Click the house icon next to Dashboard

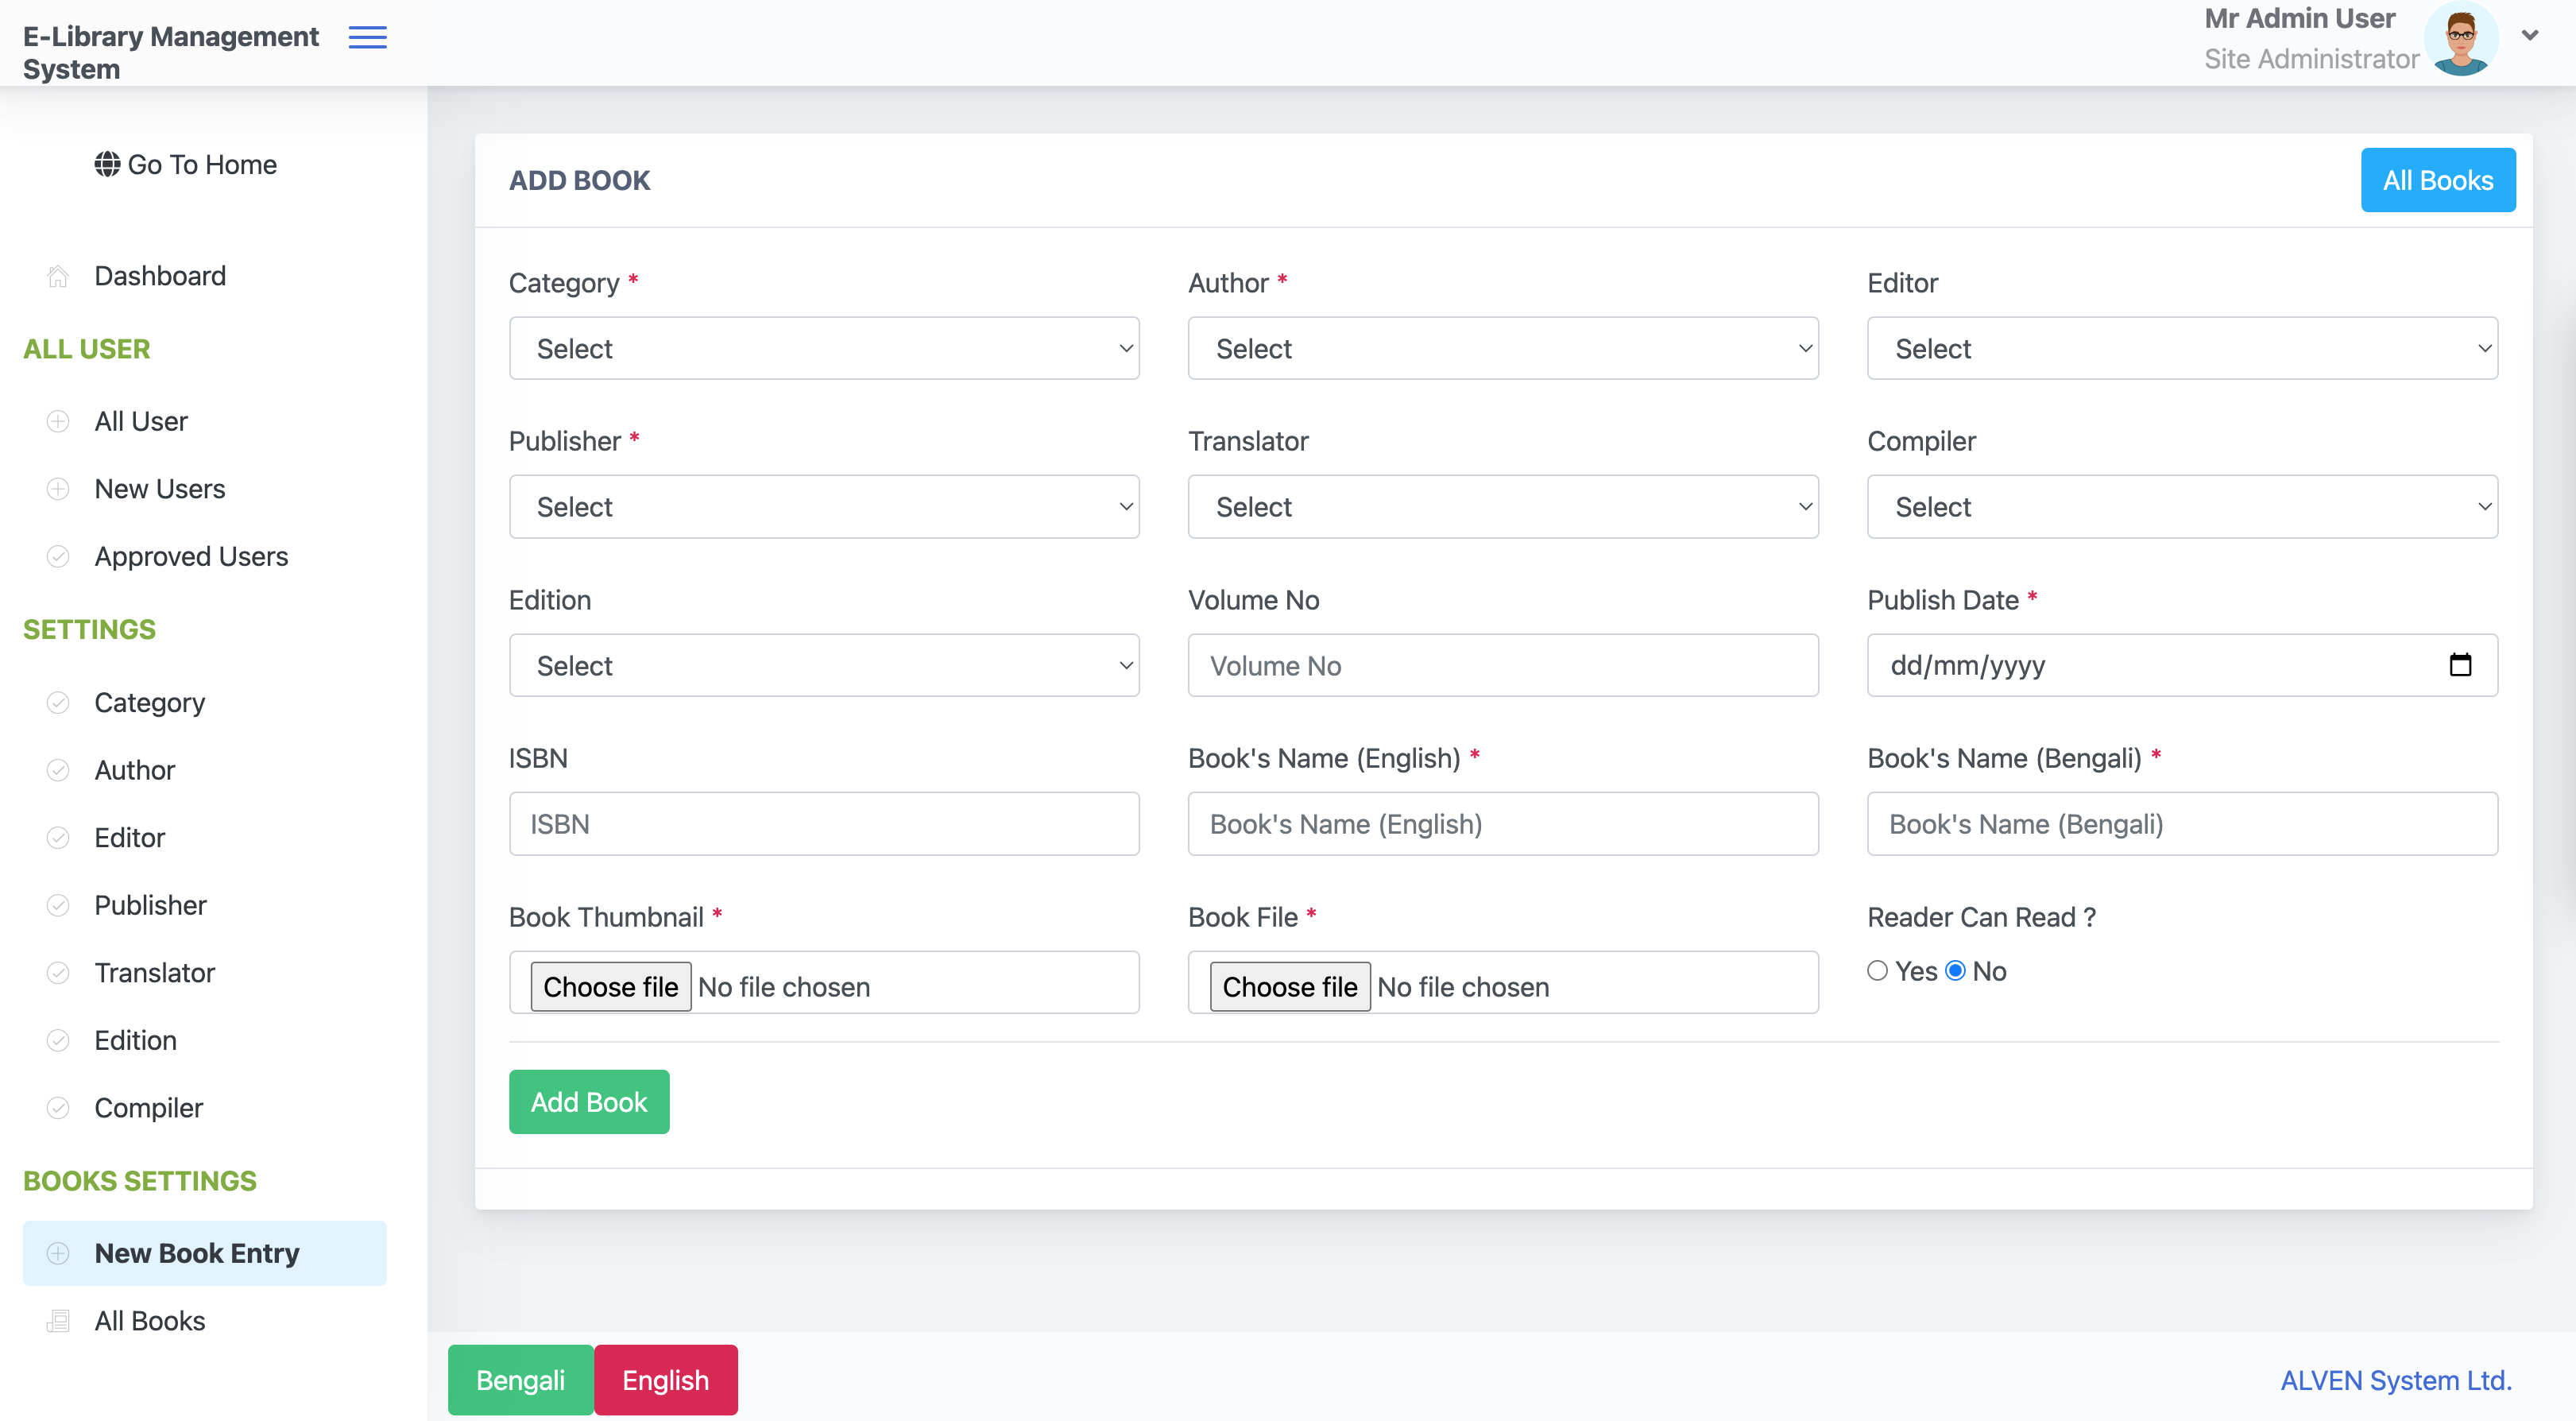pyautogui.click(x=58, y=276)
